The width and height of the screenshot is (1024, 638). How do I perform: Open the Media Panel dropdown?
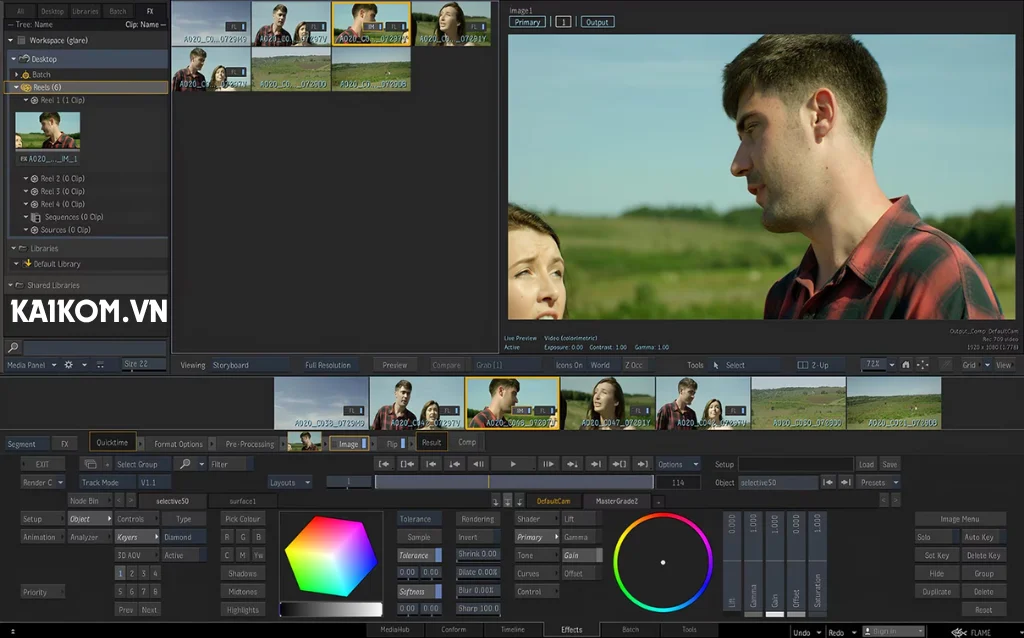(31, 365)
